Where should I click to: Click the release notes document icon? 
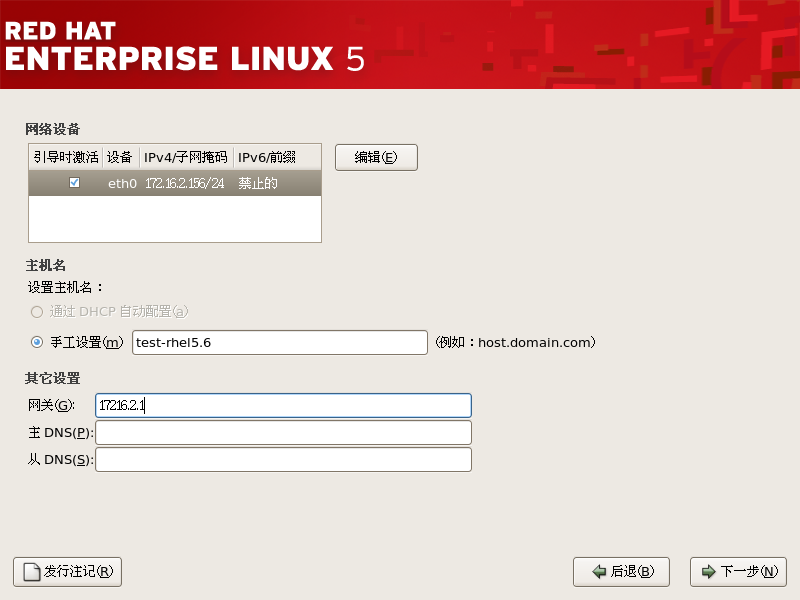pyautogui.click(x=32, y=572)
